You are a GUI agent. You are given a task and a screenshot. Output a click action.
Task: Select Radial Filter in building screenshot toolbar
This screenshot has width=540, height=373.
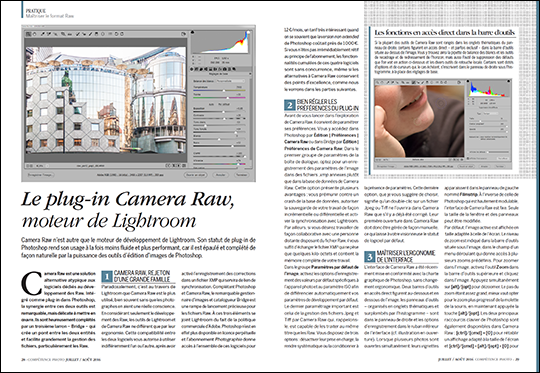[x=103, y=34]
